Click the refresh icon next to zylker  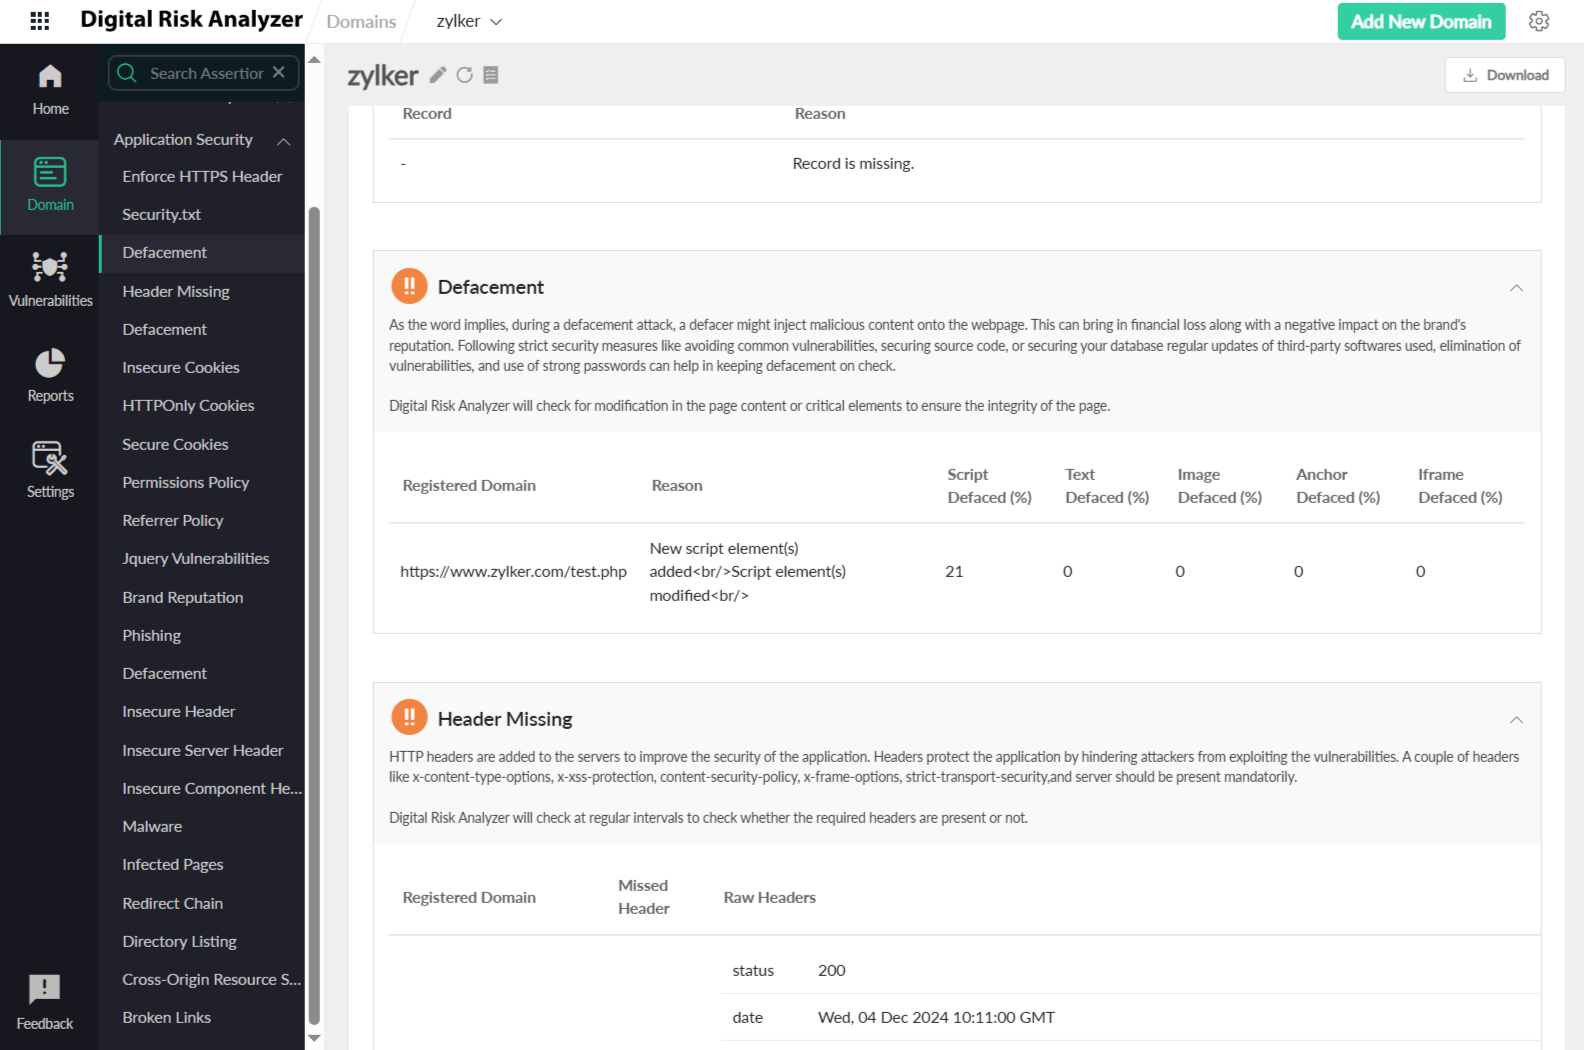tap(464, 75)
